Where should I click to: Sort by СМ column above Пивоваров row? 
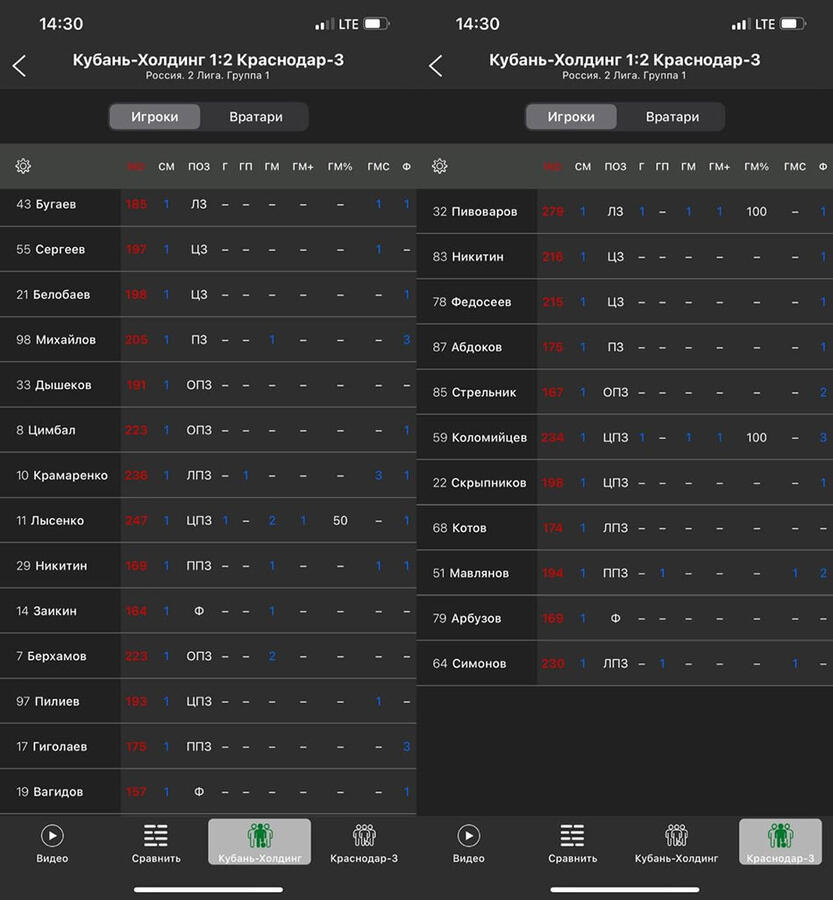[x=583, y=166]
